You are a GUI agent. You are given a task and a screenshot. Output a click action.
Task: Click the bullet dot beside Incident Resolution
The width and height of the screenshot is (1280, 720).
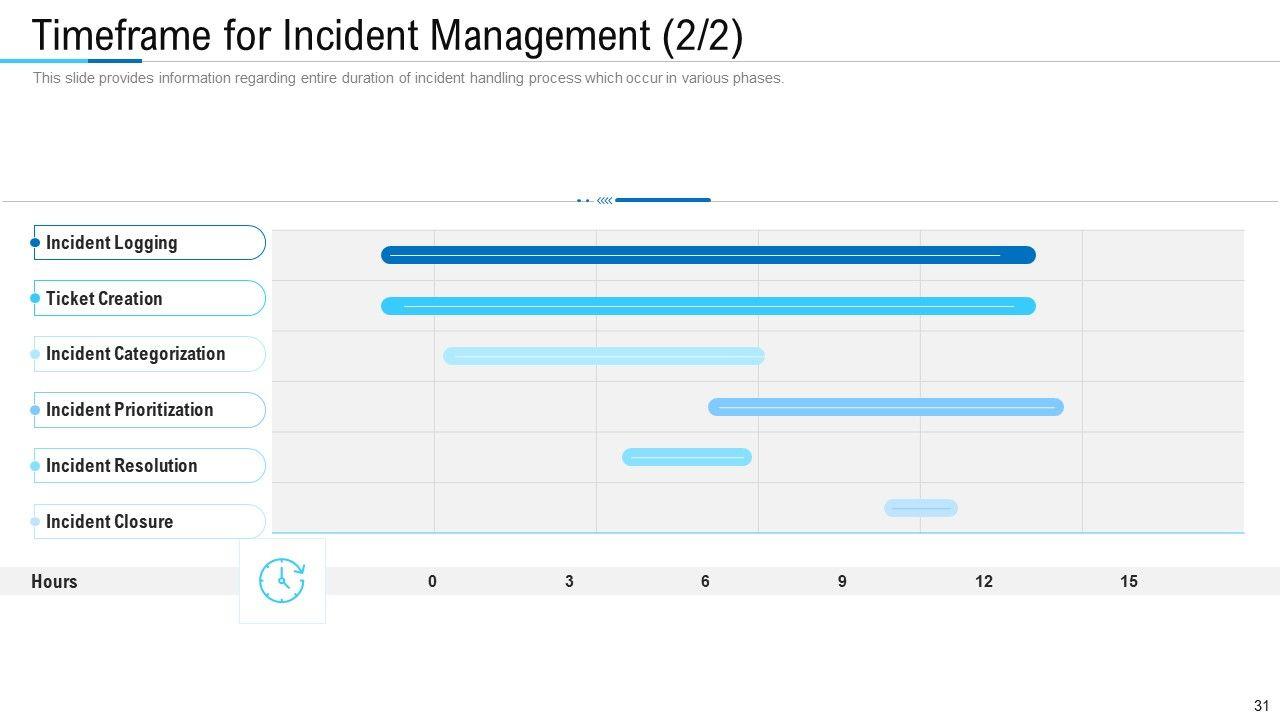point(35,466)
